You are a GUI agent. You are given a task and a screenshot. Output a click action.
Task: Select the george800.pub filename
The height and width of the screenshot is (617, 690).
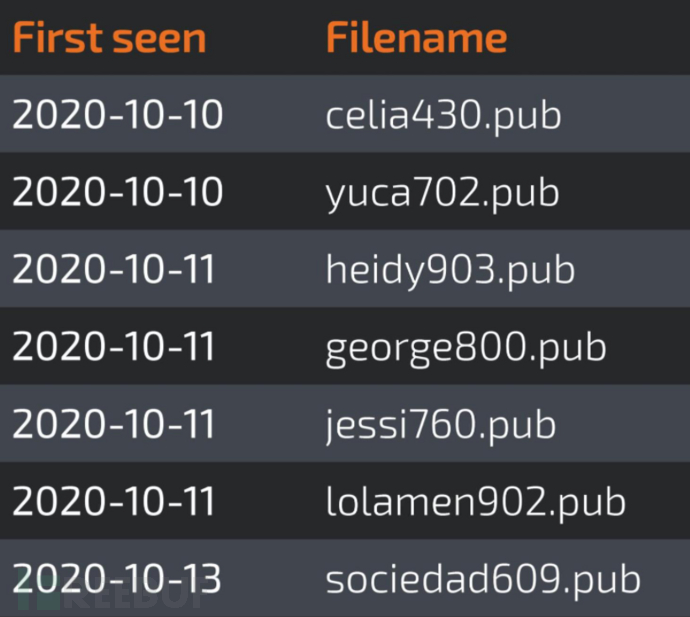click(465, 347)
